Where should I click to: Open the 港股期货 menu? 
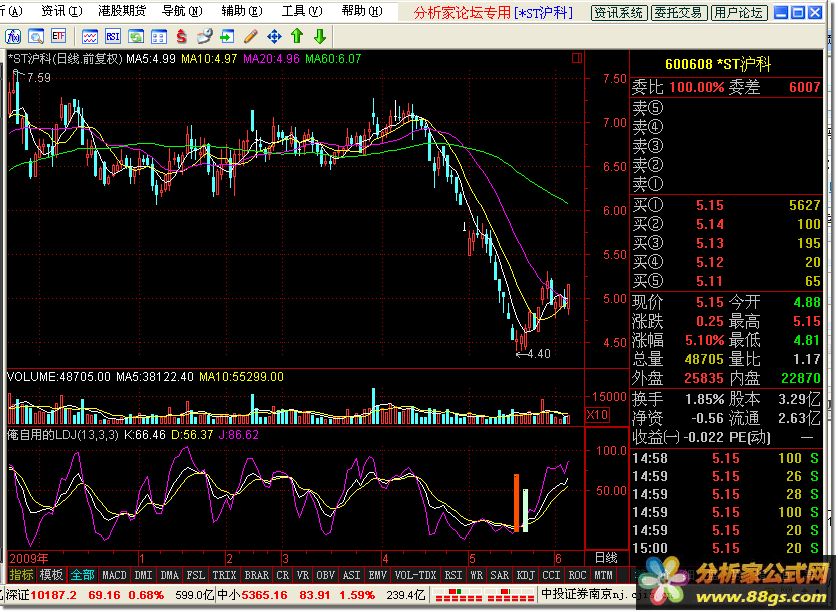(x=122, y=11)
